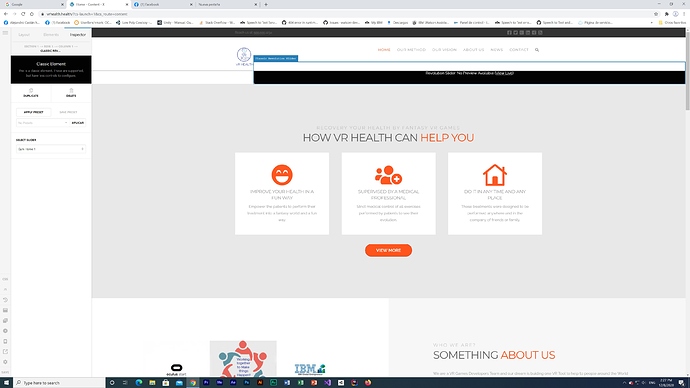Open the template manager icon in sidebar
The width and height of the screenshot is (690, 388).
(5, 310)
